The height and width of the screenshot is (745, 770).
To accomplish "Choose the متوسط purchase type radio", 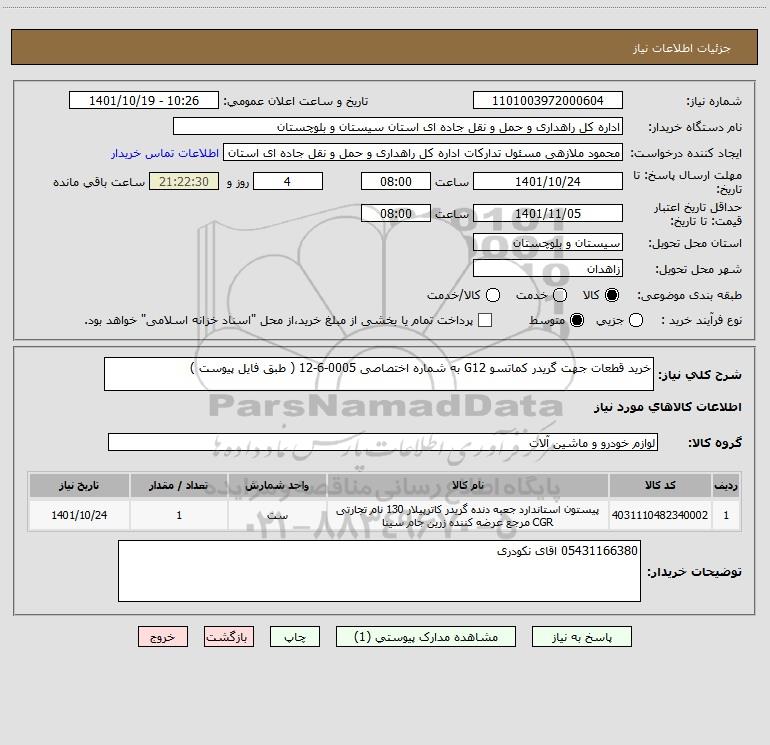I will pyautogui.click(x=577, y=320).
